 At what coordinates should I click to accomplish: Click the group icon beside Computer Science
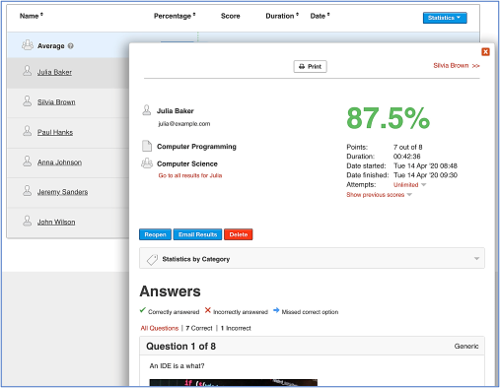(x=147, y=163)
